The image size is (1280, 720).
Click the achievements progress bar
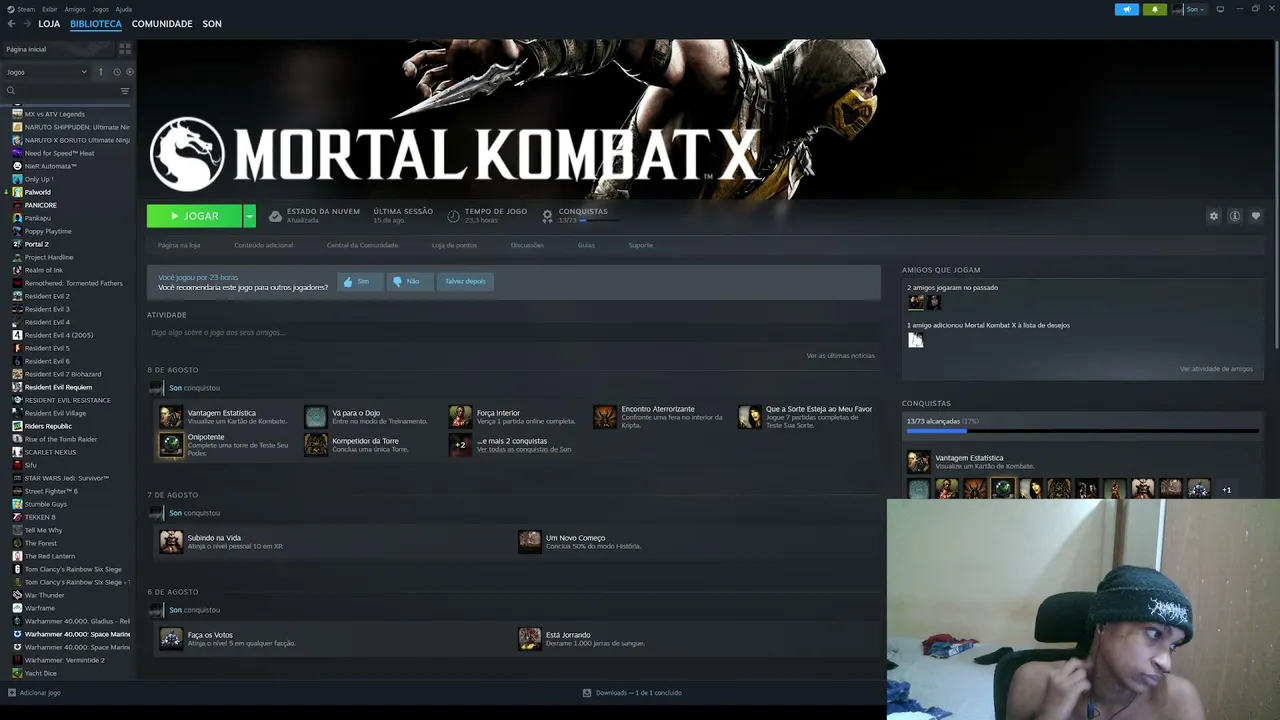coord(1082,432)
